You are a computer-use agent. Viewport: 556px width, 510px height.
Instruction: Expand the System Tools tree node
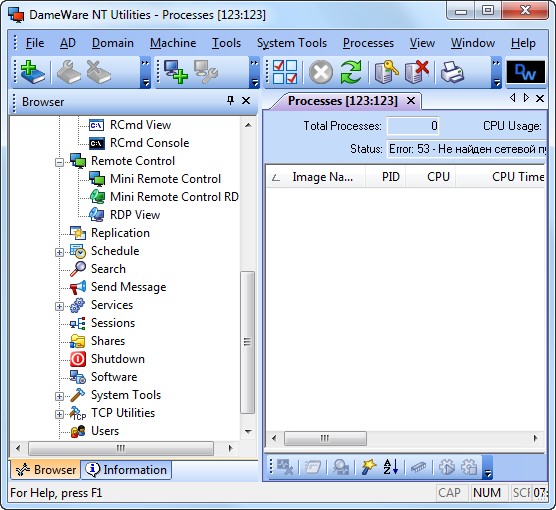point(60,397)
